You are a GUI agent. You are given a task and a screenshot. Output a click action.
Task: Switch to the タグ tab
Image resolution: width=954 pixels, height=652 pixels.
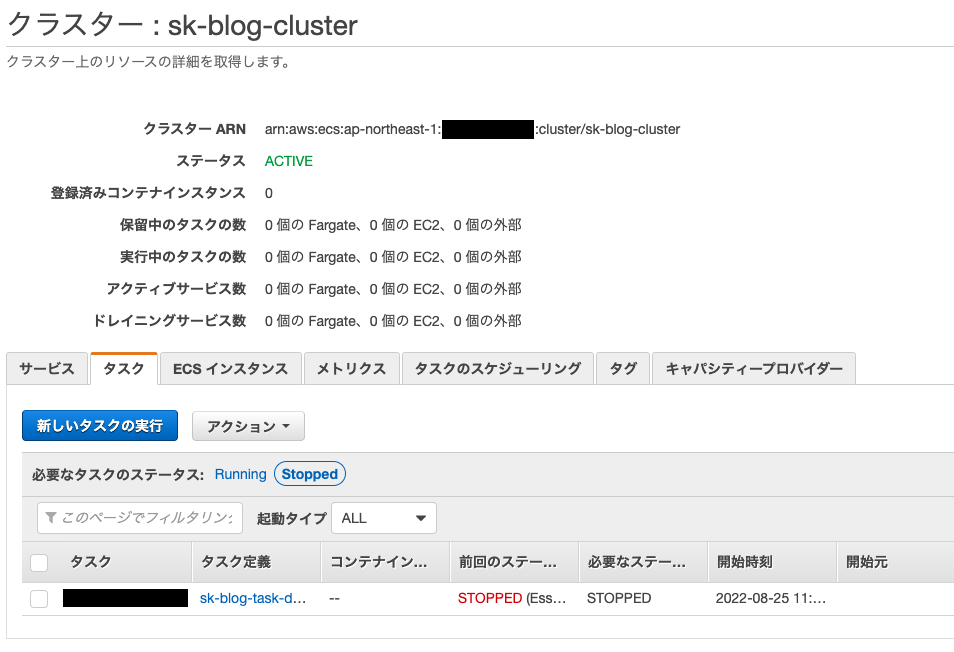coord(622,368)
